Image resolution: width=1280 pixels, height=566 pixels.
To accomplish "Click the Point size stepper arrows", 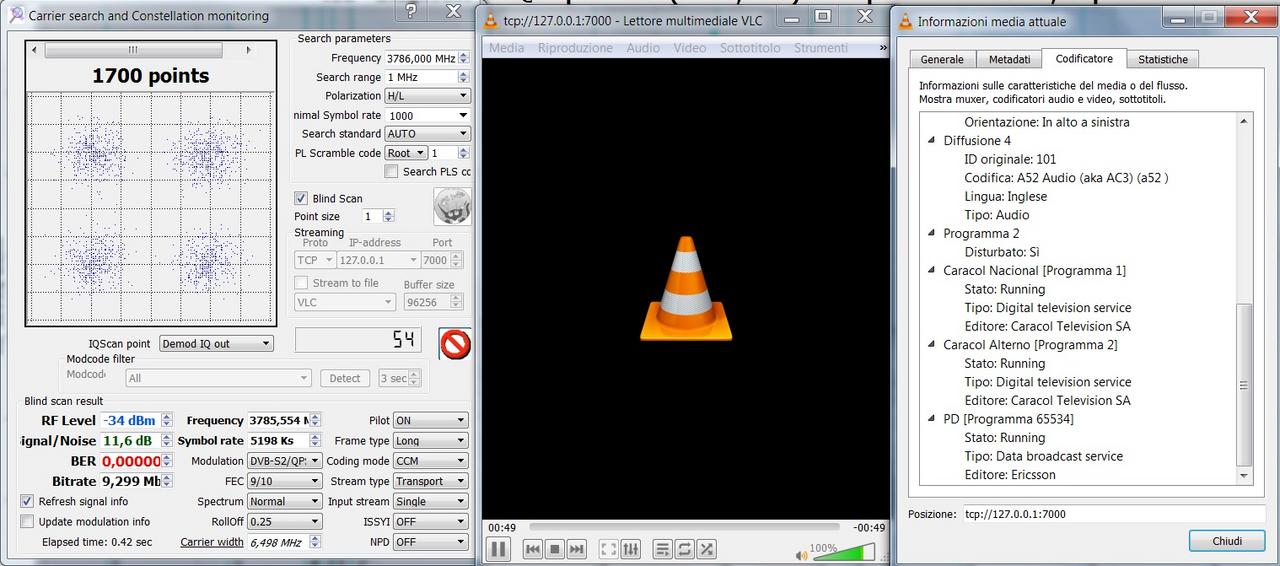I will (x=389, y=216).
